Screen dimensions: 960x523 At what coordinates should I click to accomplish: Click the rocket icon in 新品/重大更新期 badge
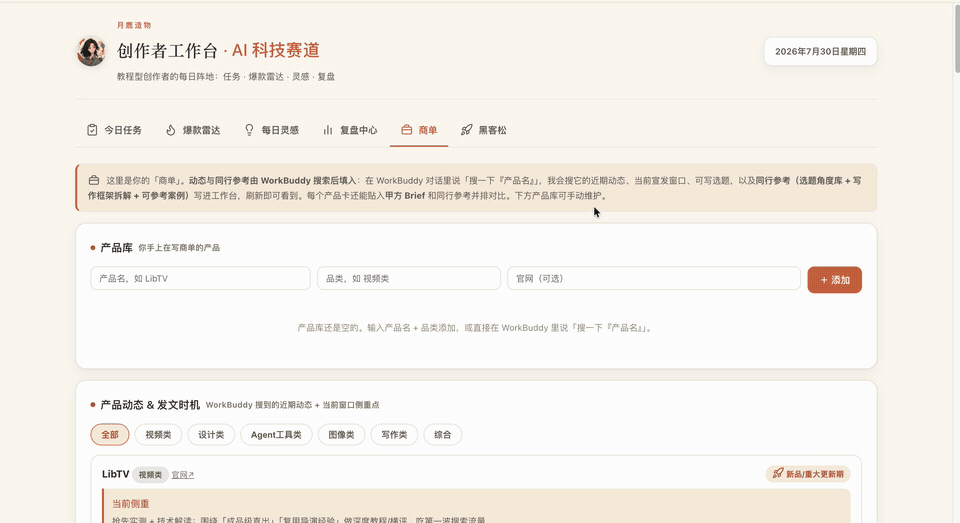[778, 473]
